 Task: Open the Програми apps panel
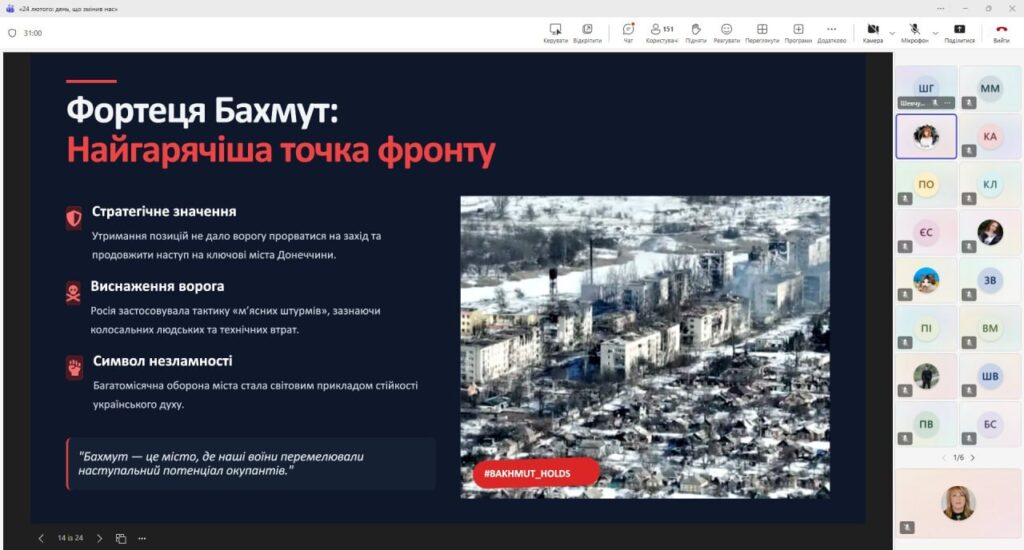(798, 33)
